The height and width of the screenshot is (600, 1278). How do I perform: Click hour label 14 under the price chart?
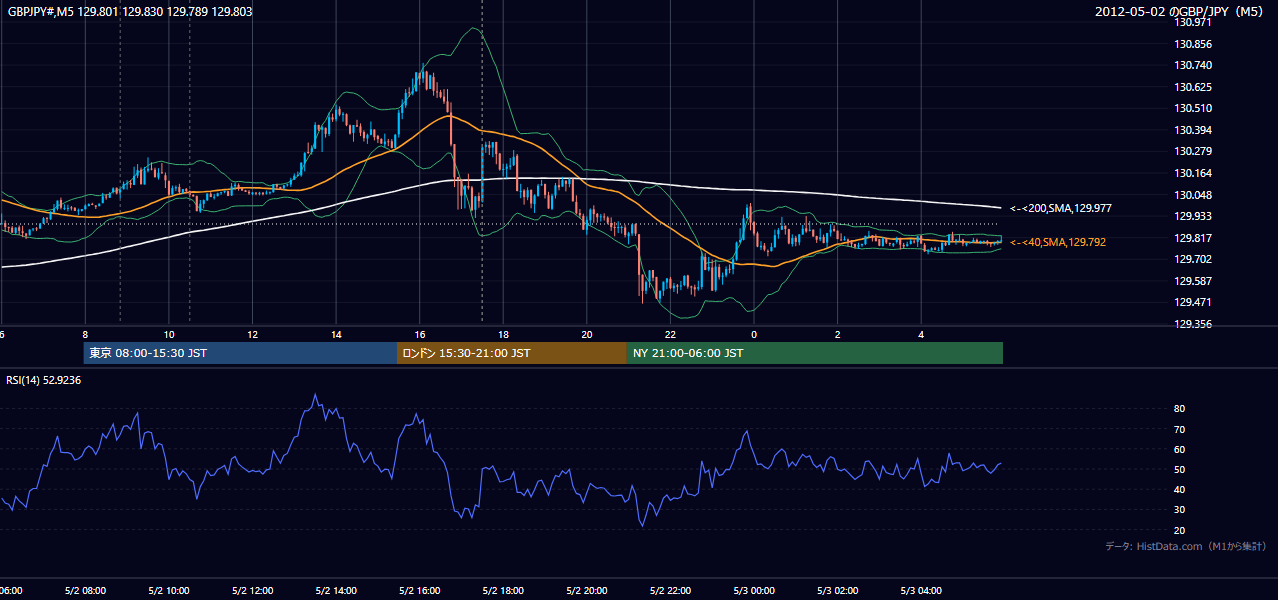click(336, 334)
